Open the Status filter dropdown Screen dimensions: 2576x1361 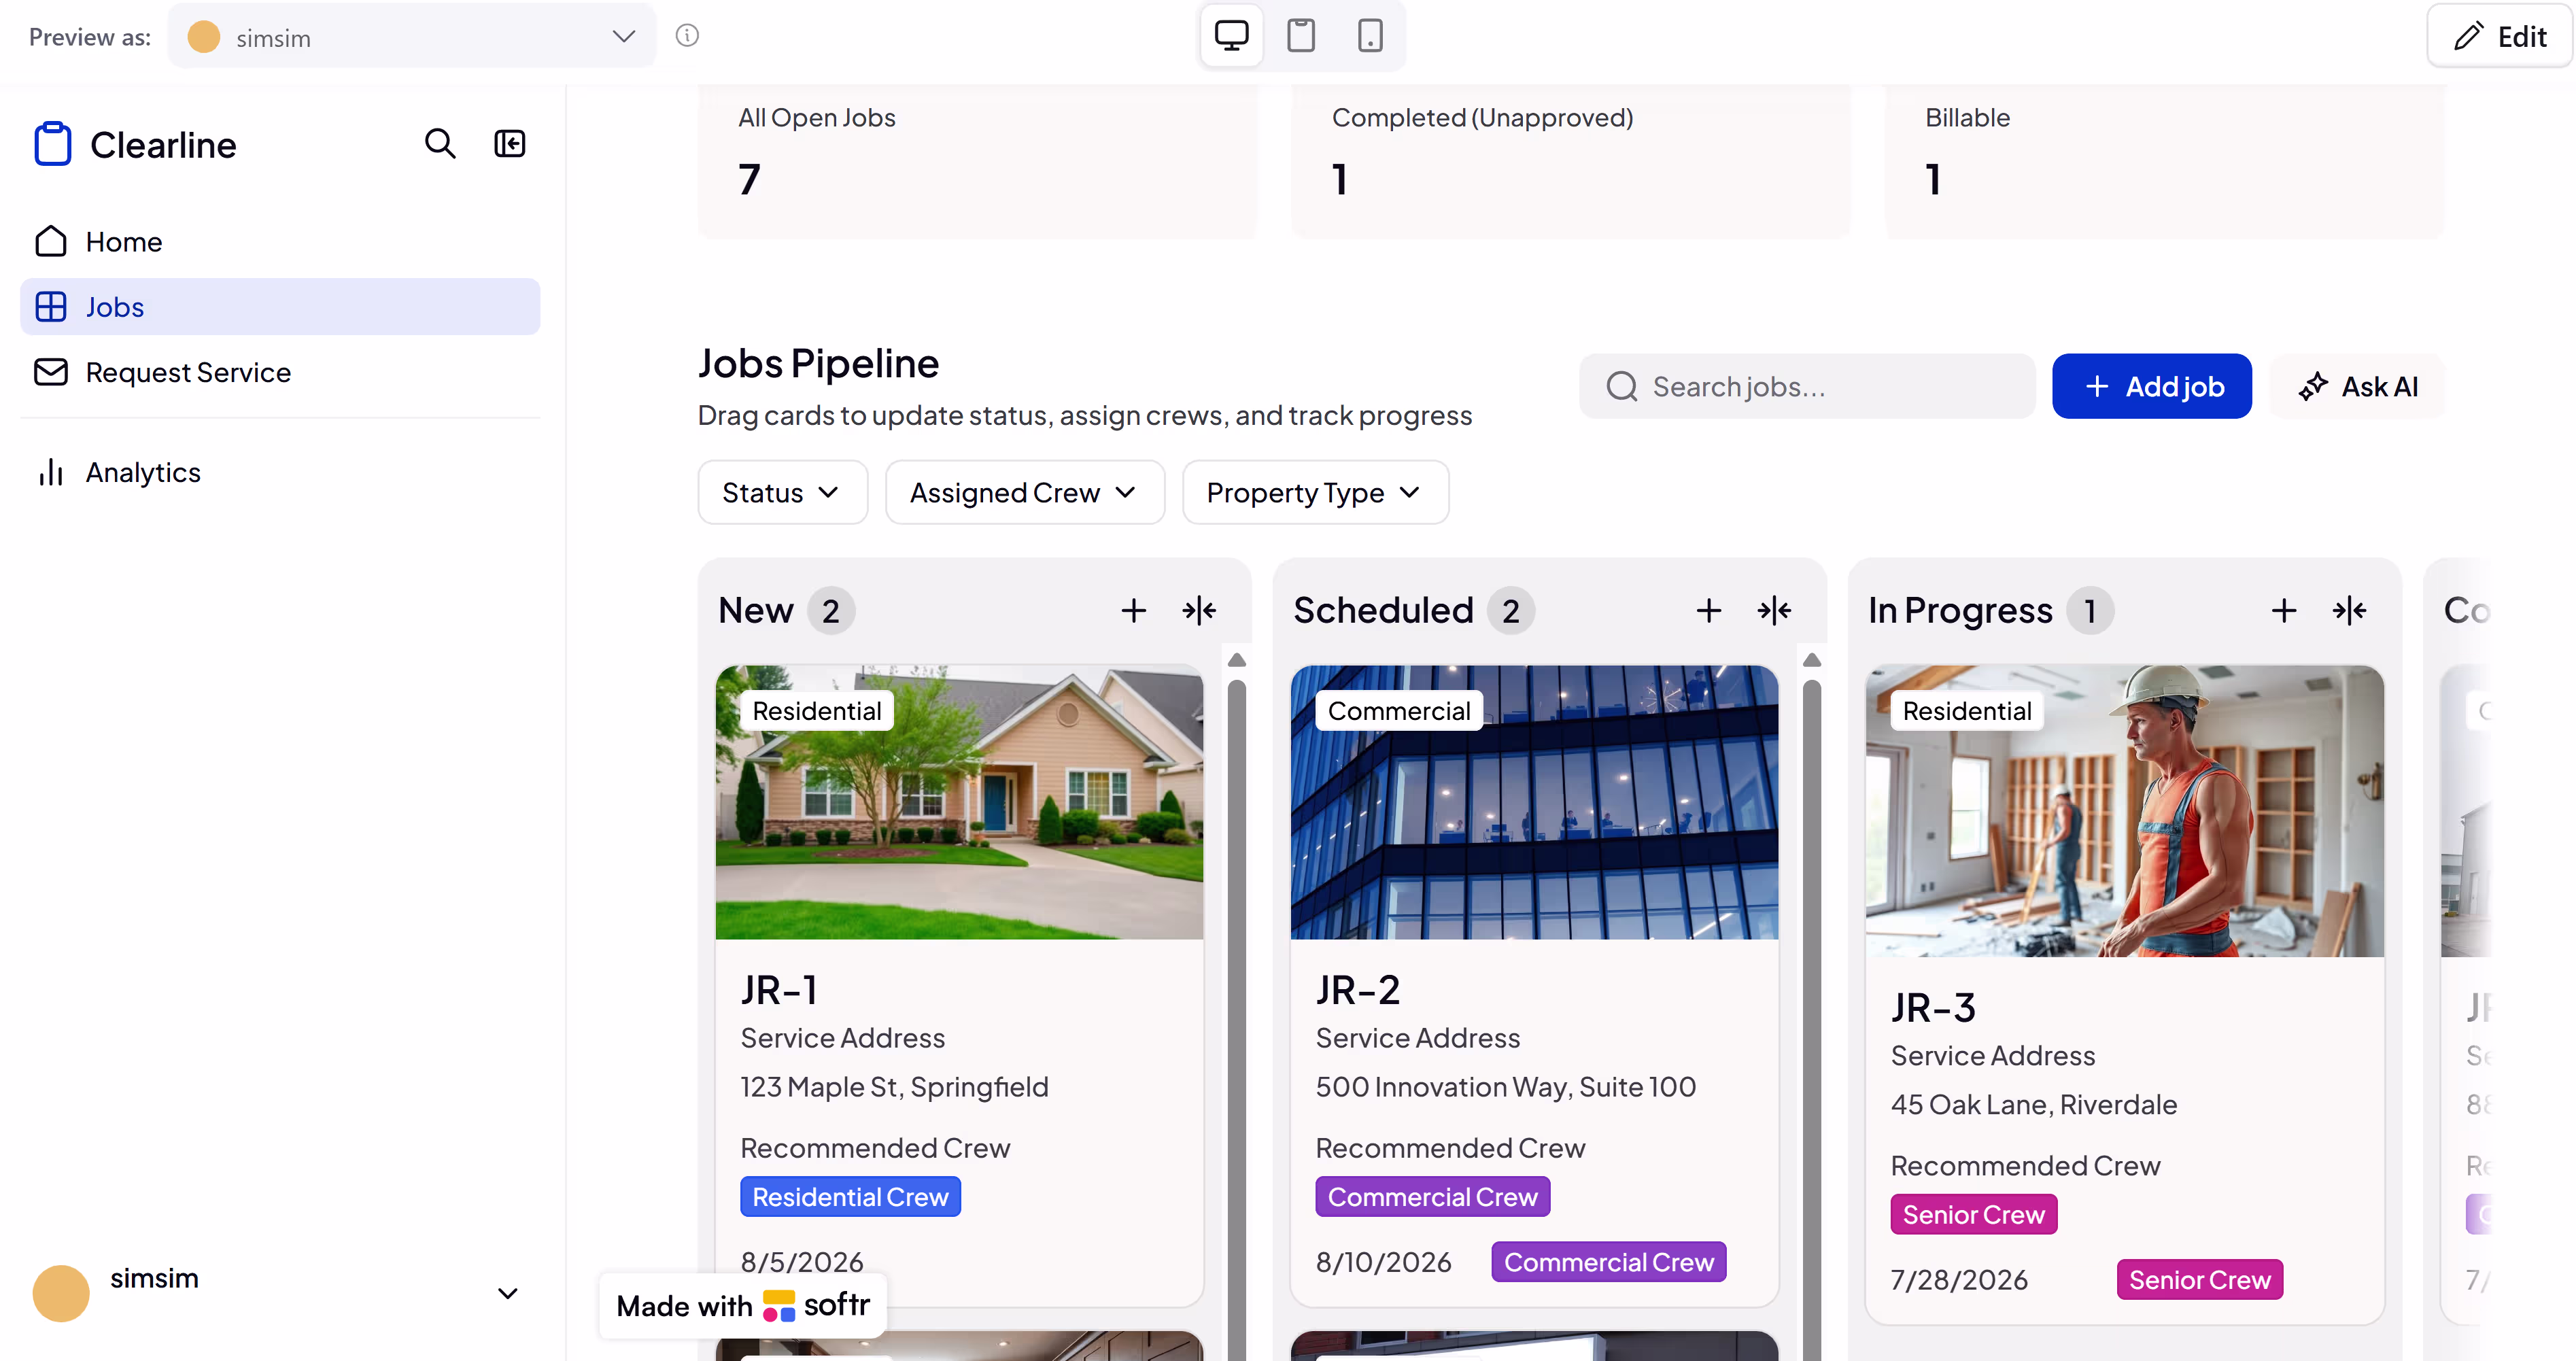tap(782, 492)
